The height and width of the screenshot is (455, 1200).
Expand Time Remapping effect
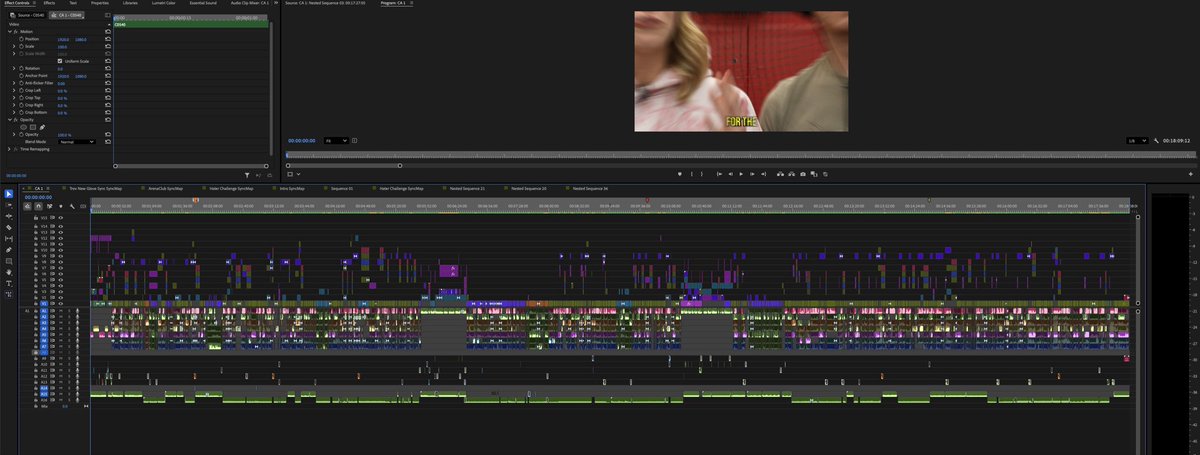pyautogui.click(x=9, y=149)
